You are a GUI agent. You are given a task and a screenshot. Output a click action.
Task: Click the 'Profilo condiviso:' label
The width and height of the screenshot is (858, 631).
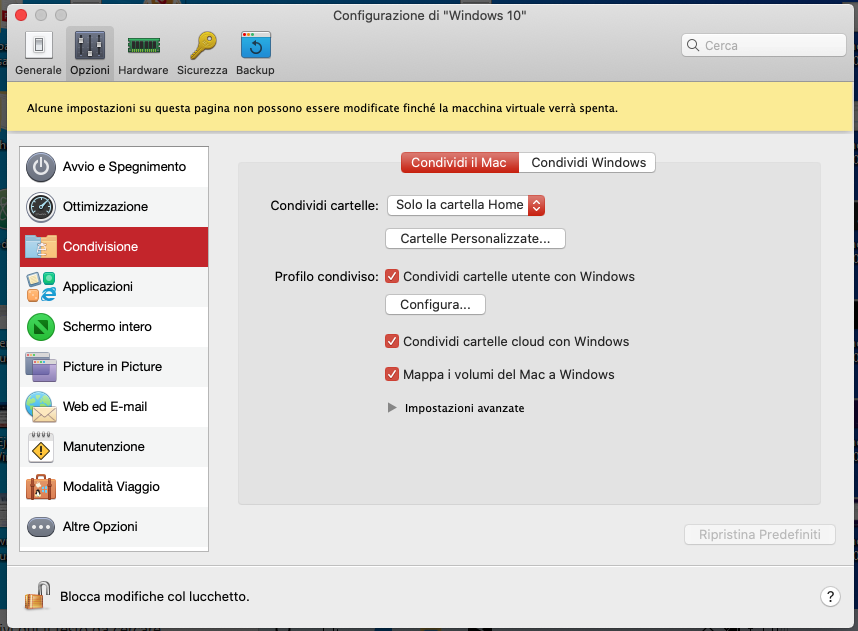326,277
